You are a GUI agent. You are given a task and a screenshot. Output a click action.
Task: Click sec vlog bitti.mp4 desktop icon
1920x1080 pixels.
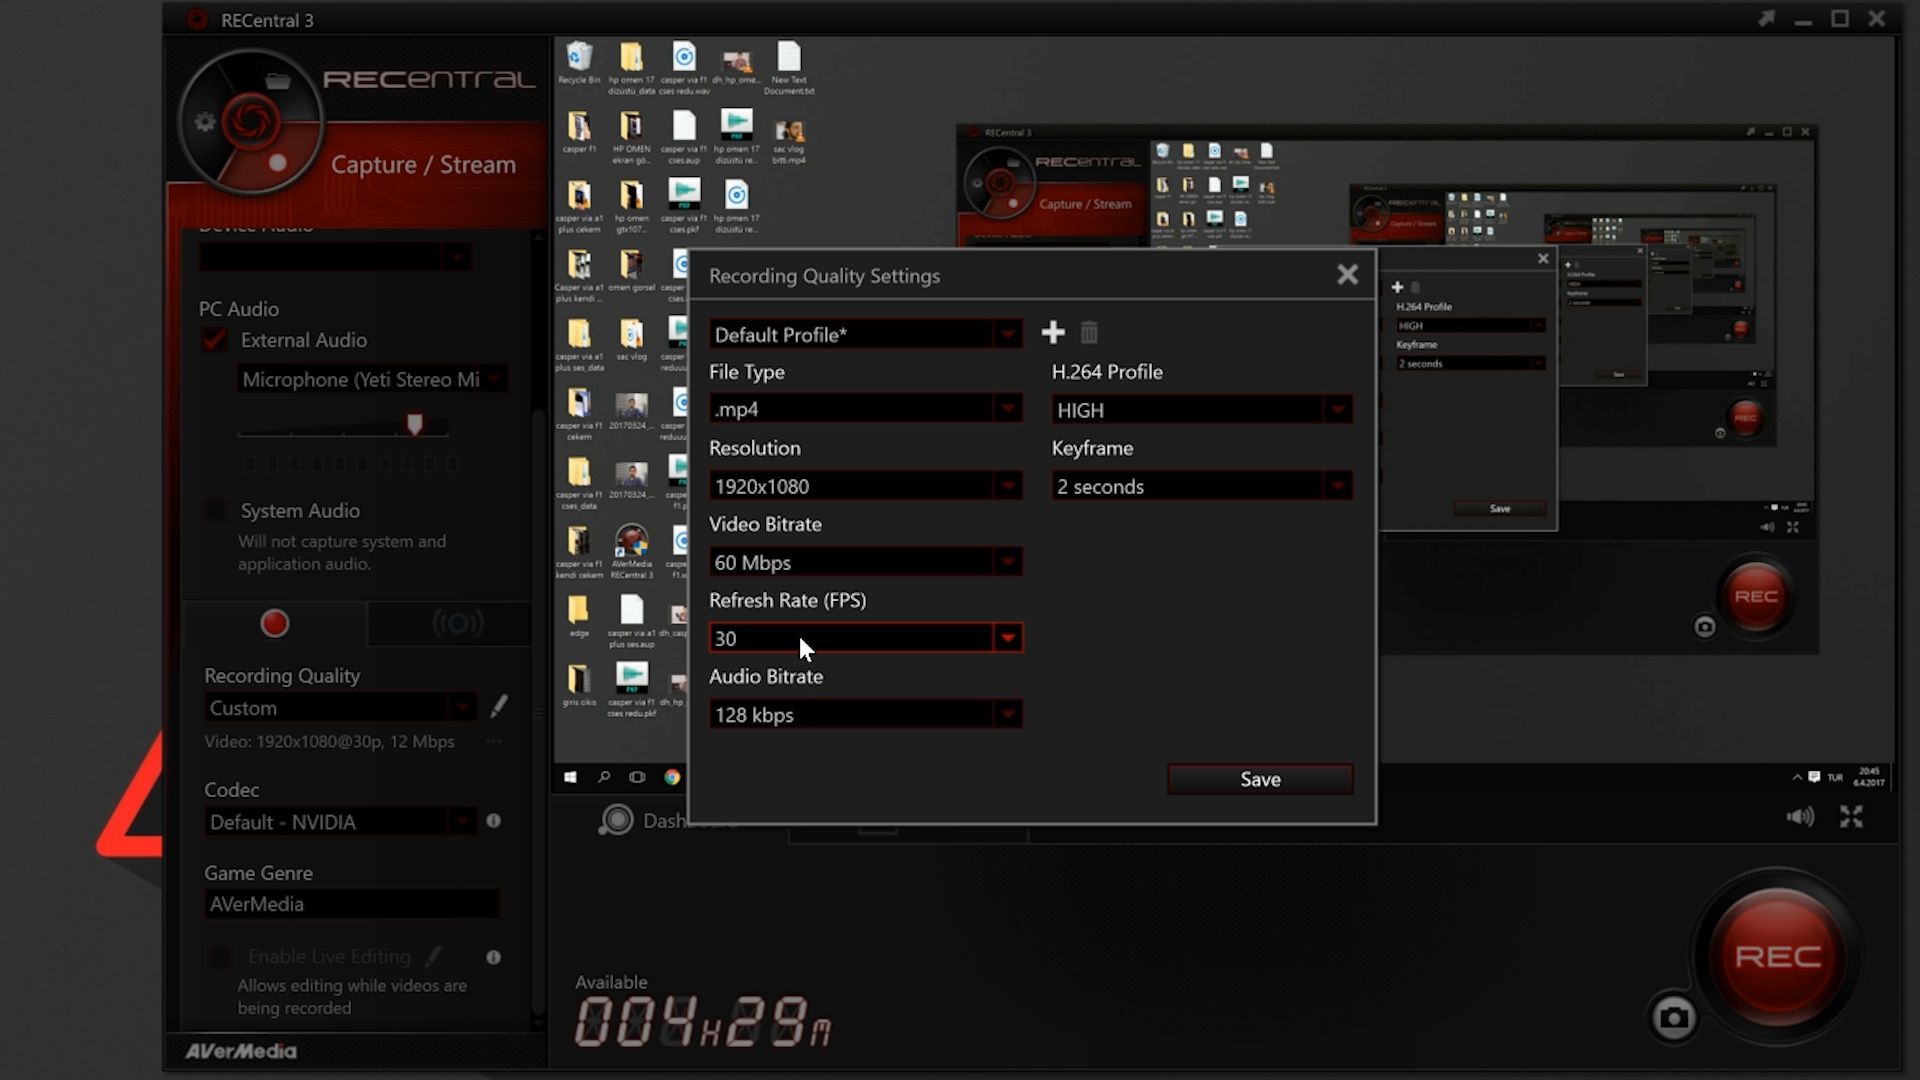point(789,142)
